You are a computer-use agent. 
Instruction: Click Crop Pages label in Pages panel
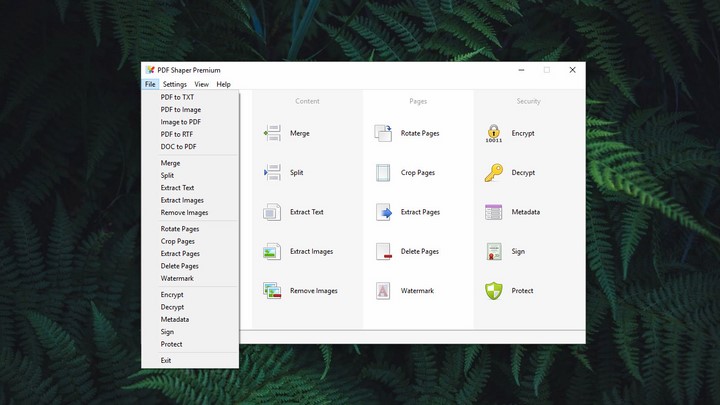click(417, 173)
